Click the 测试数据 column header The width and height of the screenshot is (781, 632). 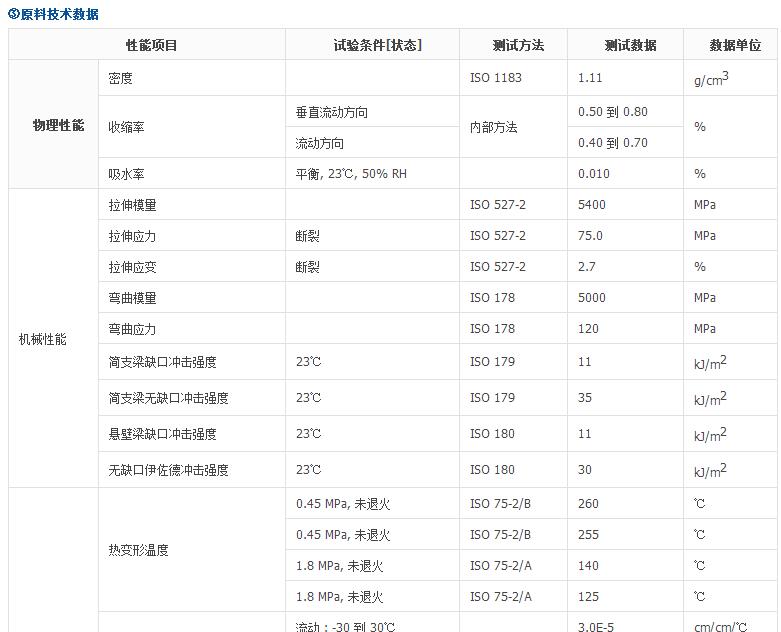coord(630,45)
